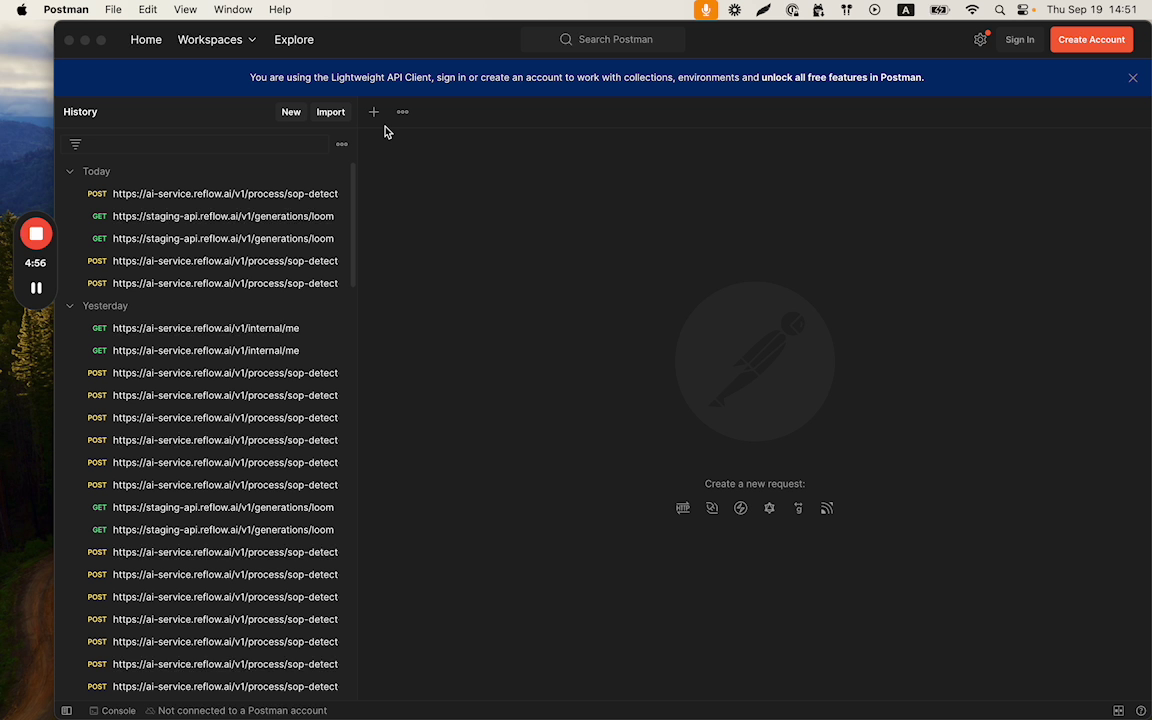Click the plus icon to add a tab
Screen dimensions: 1152x720
374,112
